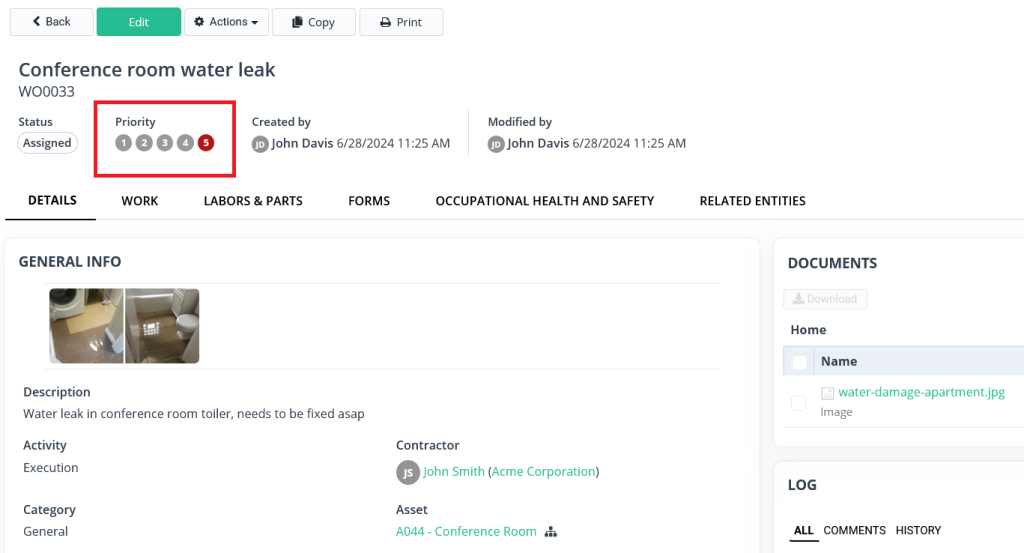Open the first water damage photo thumbnail
This screenshot has height=553, width=1024.
click(x=86, y=326)
